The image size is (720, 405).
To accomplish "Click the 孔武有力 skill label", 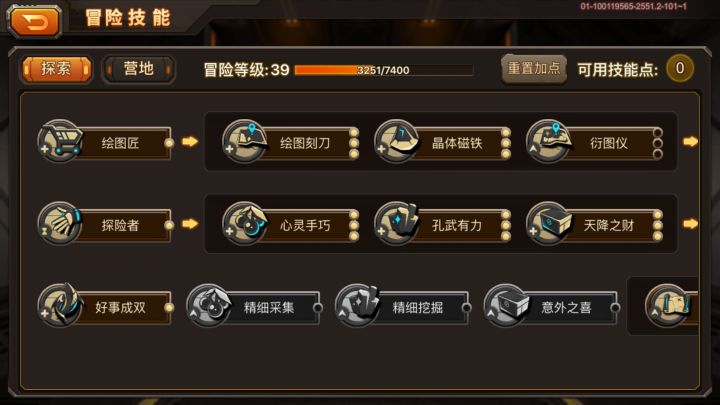I will 457,225.
